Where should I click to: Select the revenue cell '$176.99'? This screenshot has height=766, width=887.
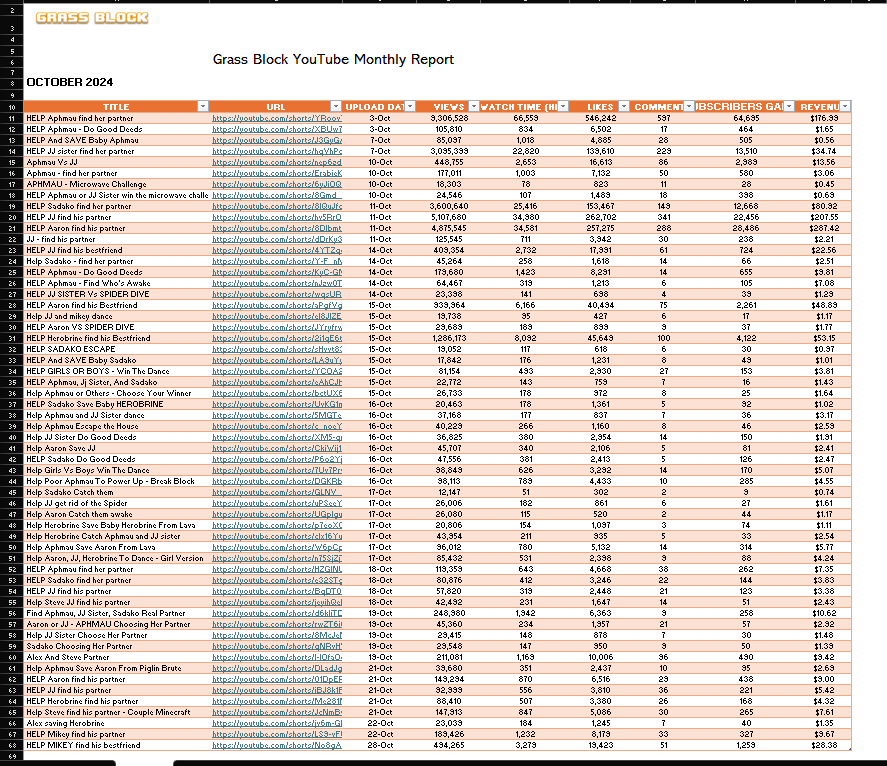pyautogui.click(x=824, y=118)
